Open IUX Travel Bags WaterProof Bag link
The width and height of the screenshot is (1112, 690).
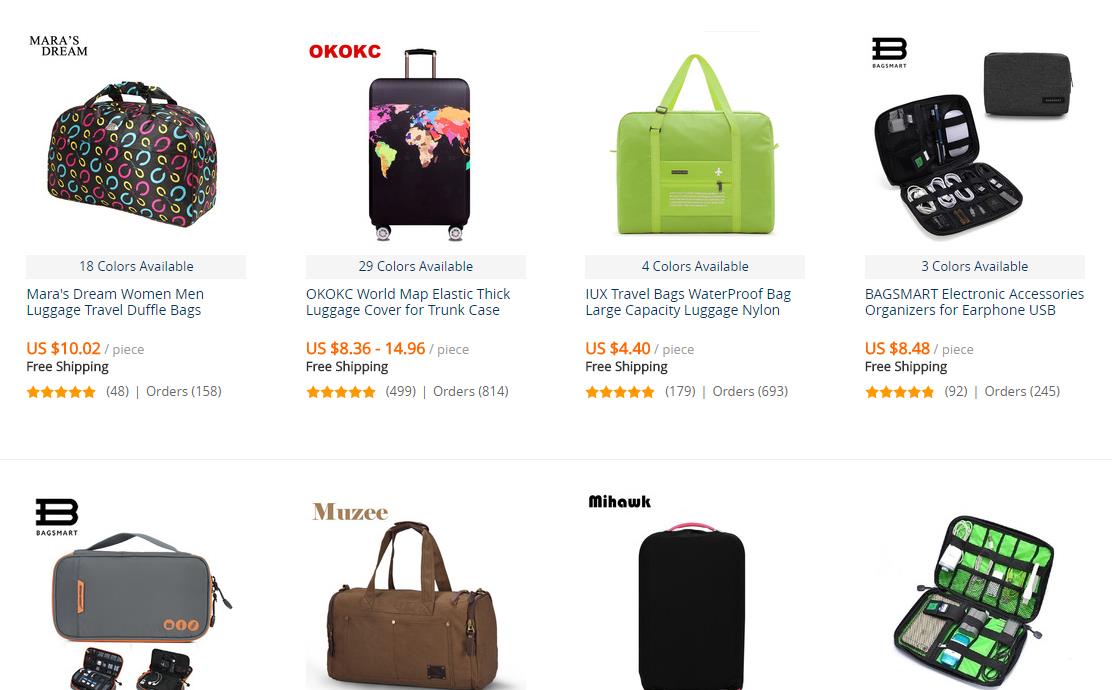click(688, 302)
